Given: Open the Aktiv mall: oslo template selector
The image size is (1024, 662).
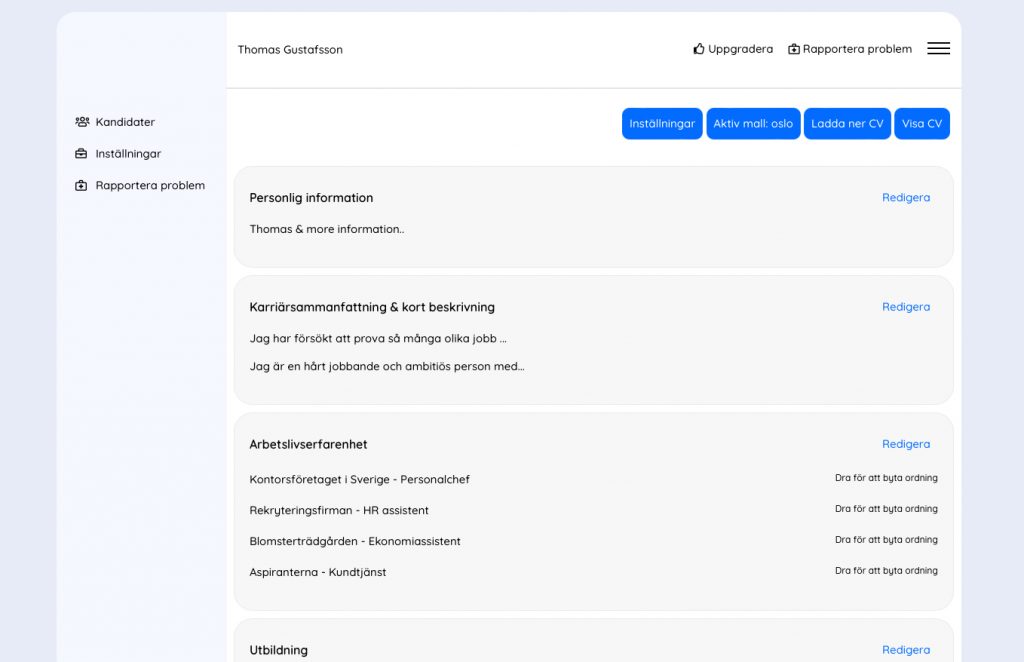Looking at the screenshot, I should 753,124.
